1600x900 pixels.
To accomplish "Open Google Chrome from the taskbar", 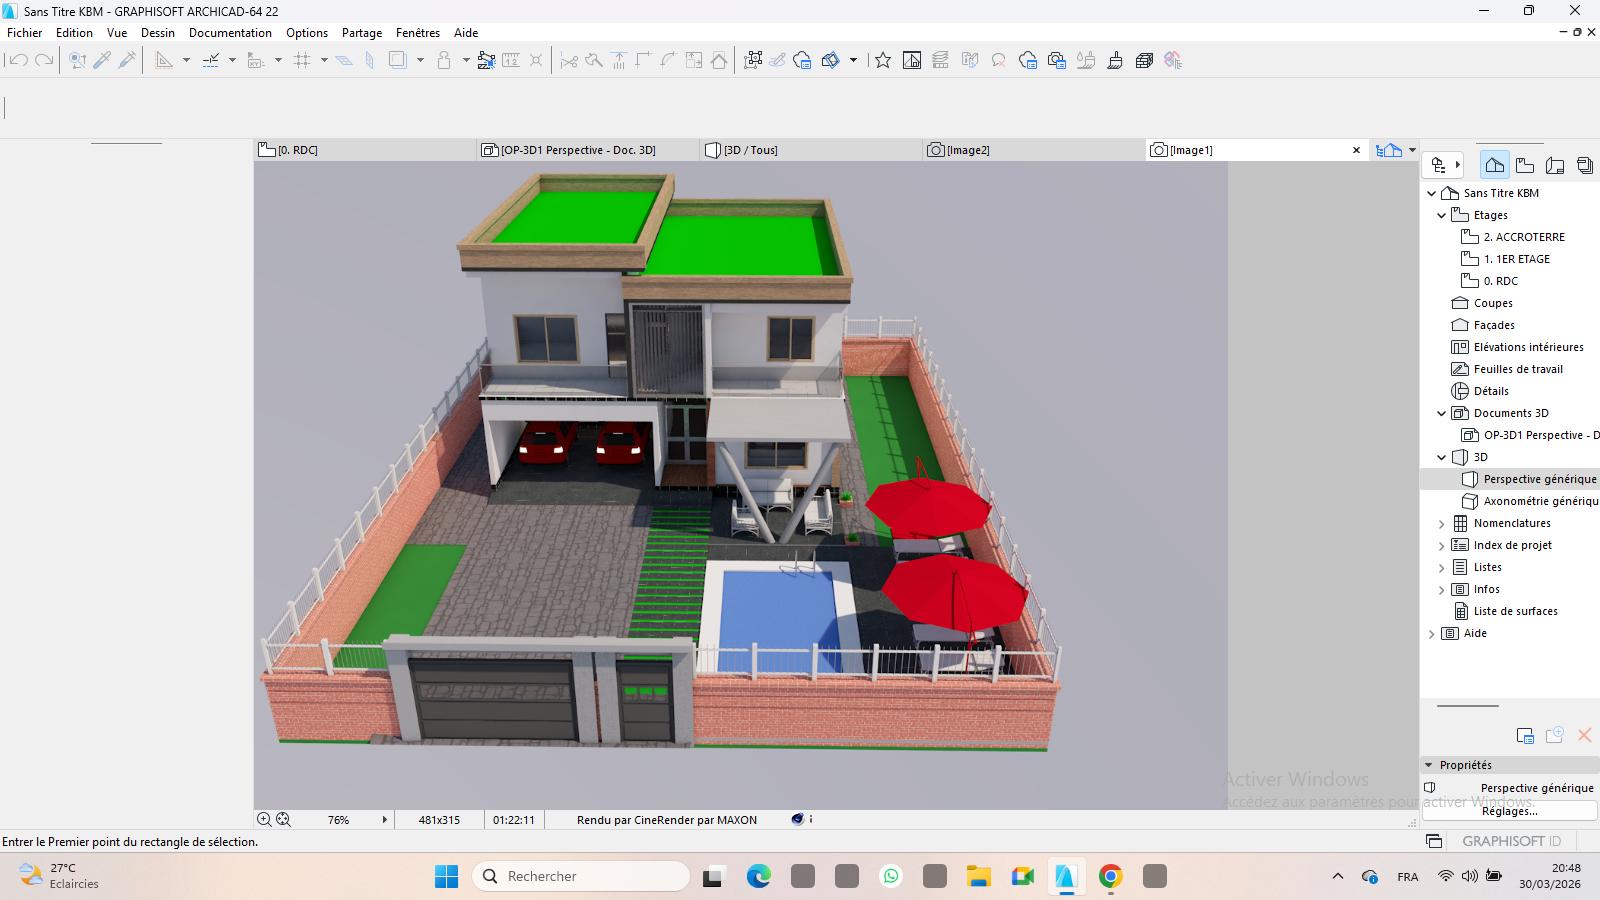I will pos(1110,877).
